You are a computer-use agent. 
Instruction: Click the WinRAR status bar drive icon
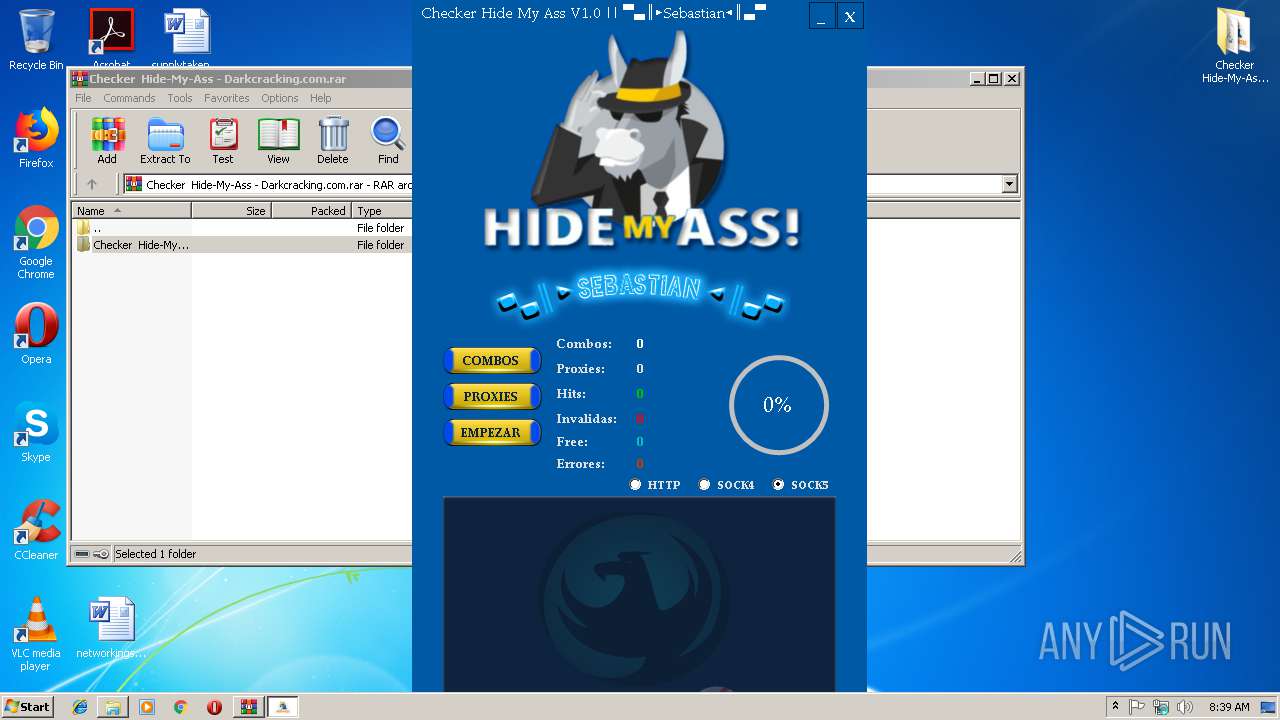(82, 554)
